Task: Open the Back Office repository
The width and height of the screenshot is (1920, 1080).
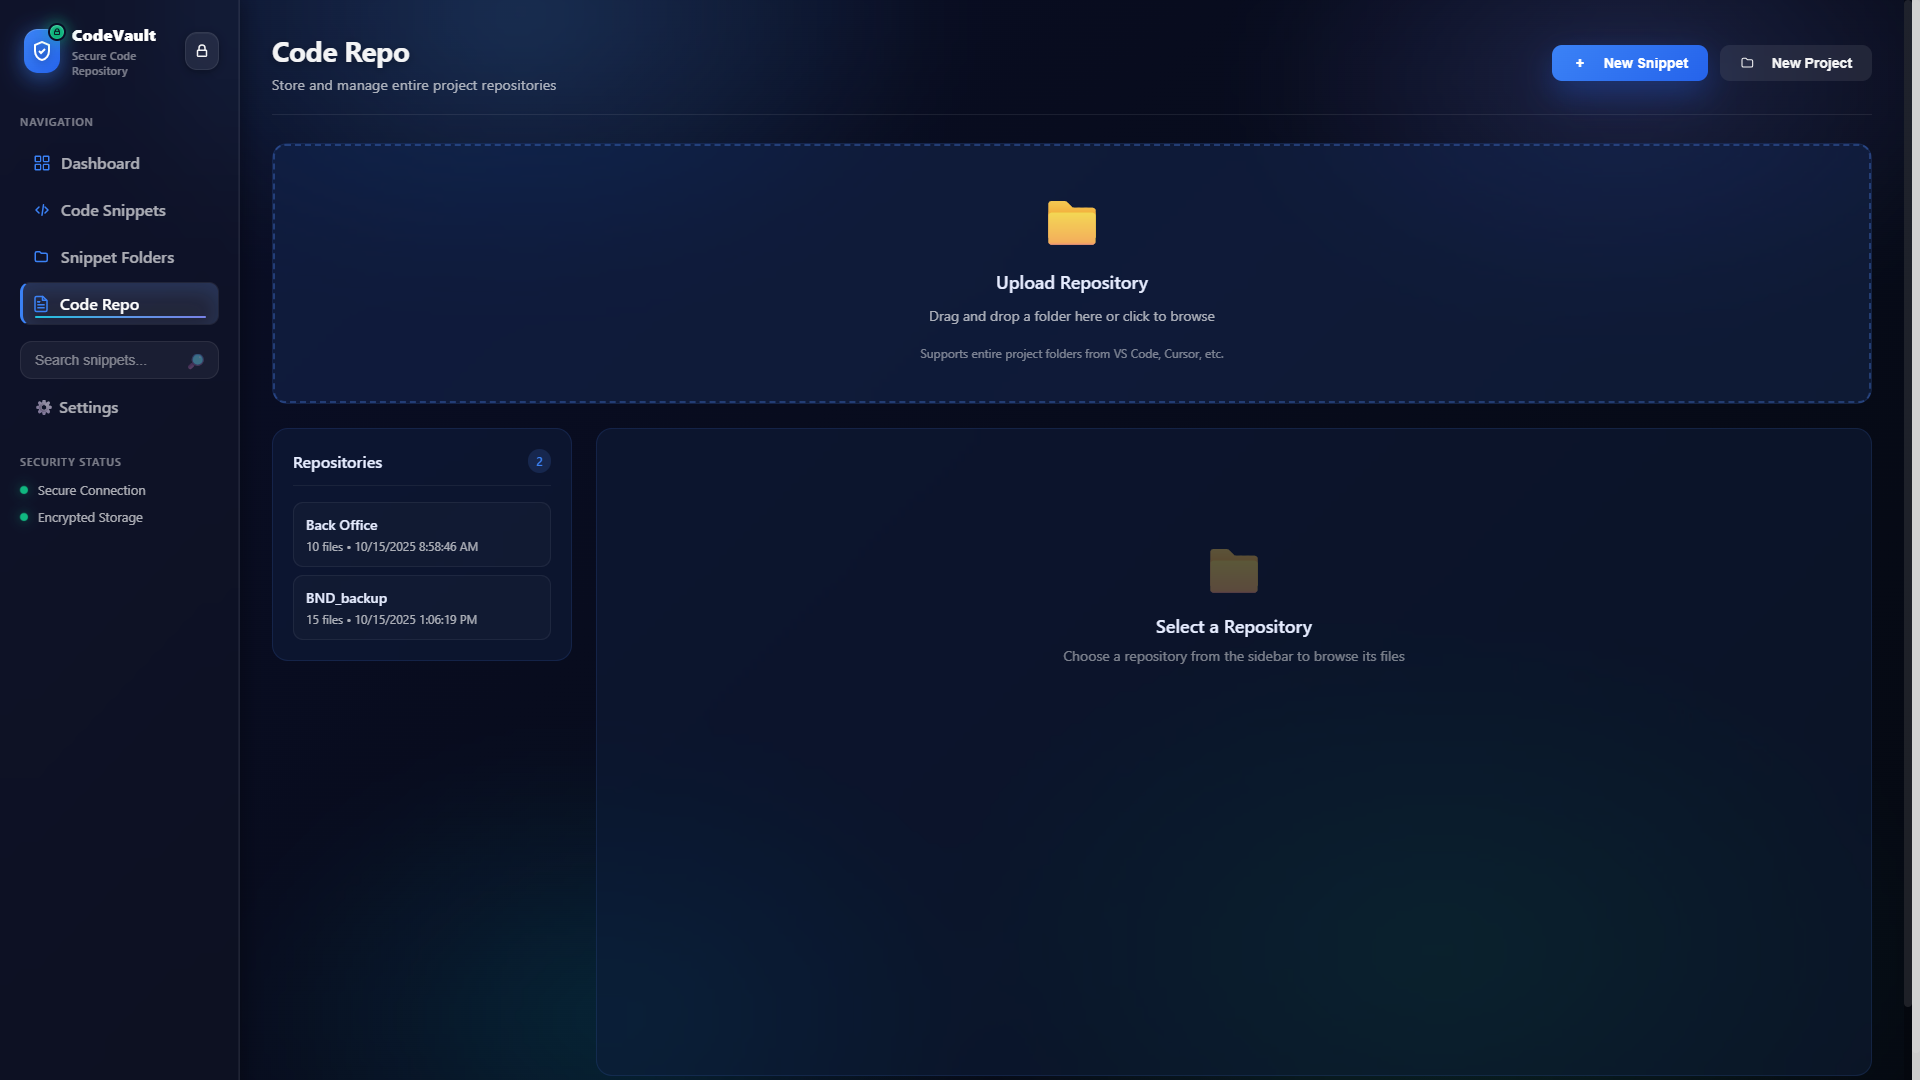Action: pyautogui.click(x=421, y=534)
